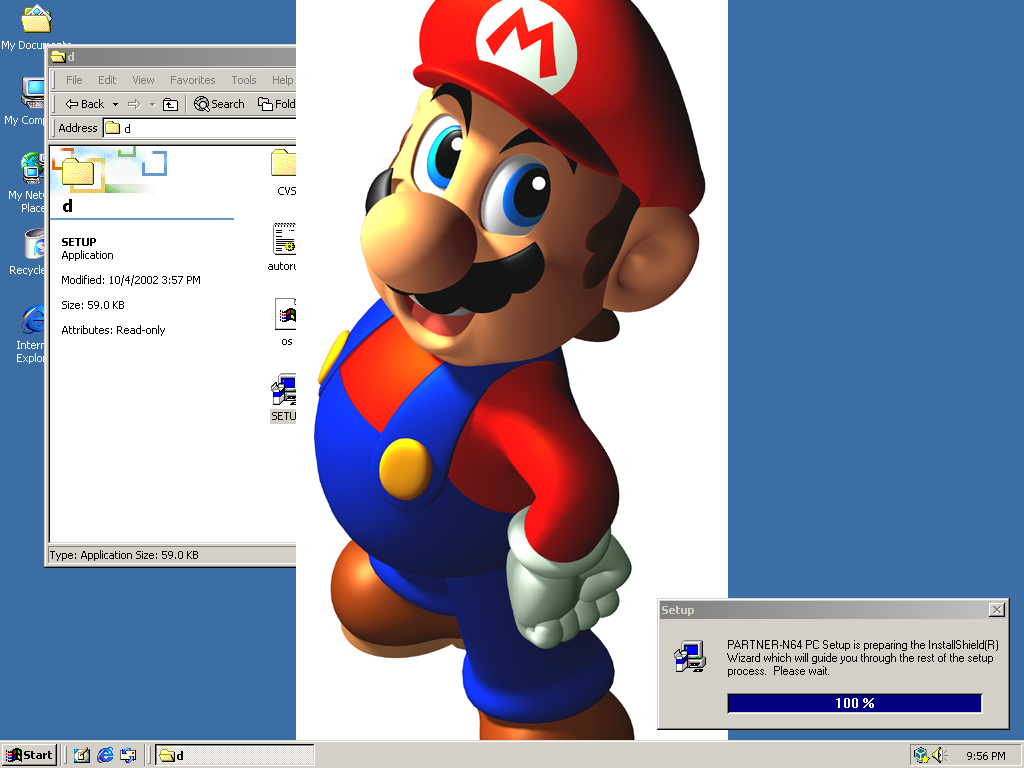The height and width of the screenshot is (768, 1024).
Task: Click the Start button
Action: (x=29, y=755)
